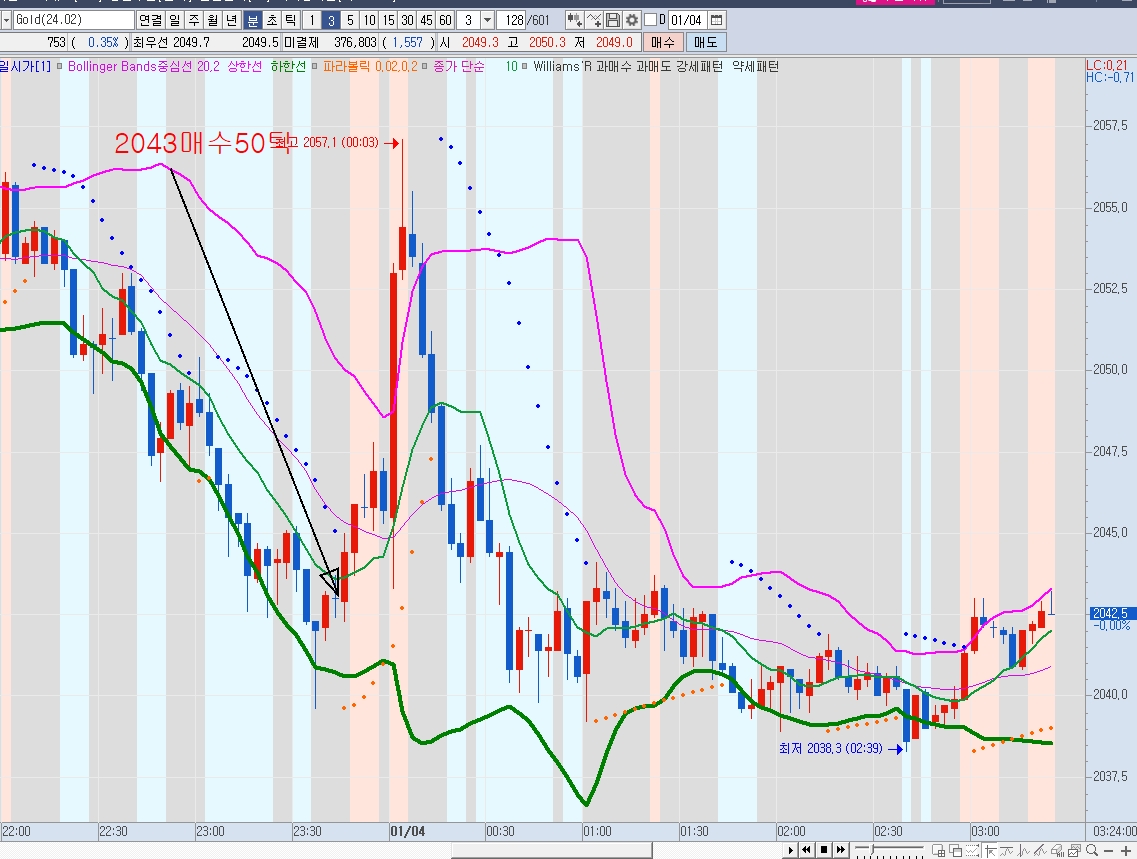Click the horizontal chart scrollbar thumb
Image resolution: width=1137 pixels, height=859 pixels.
[x=551, y=850]
